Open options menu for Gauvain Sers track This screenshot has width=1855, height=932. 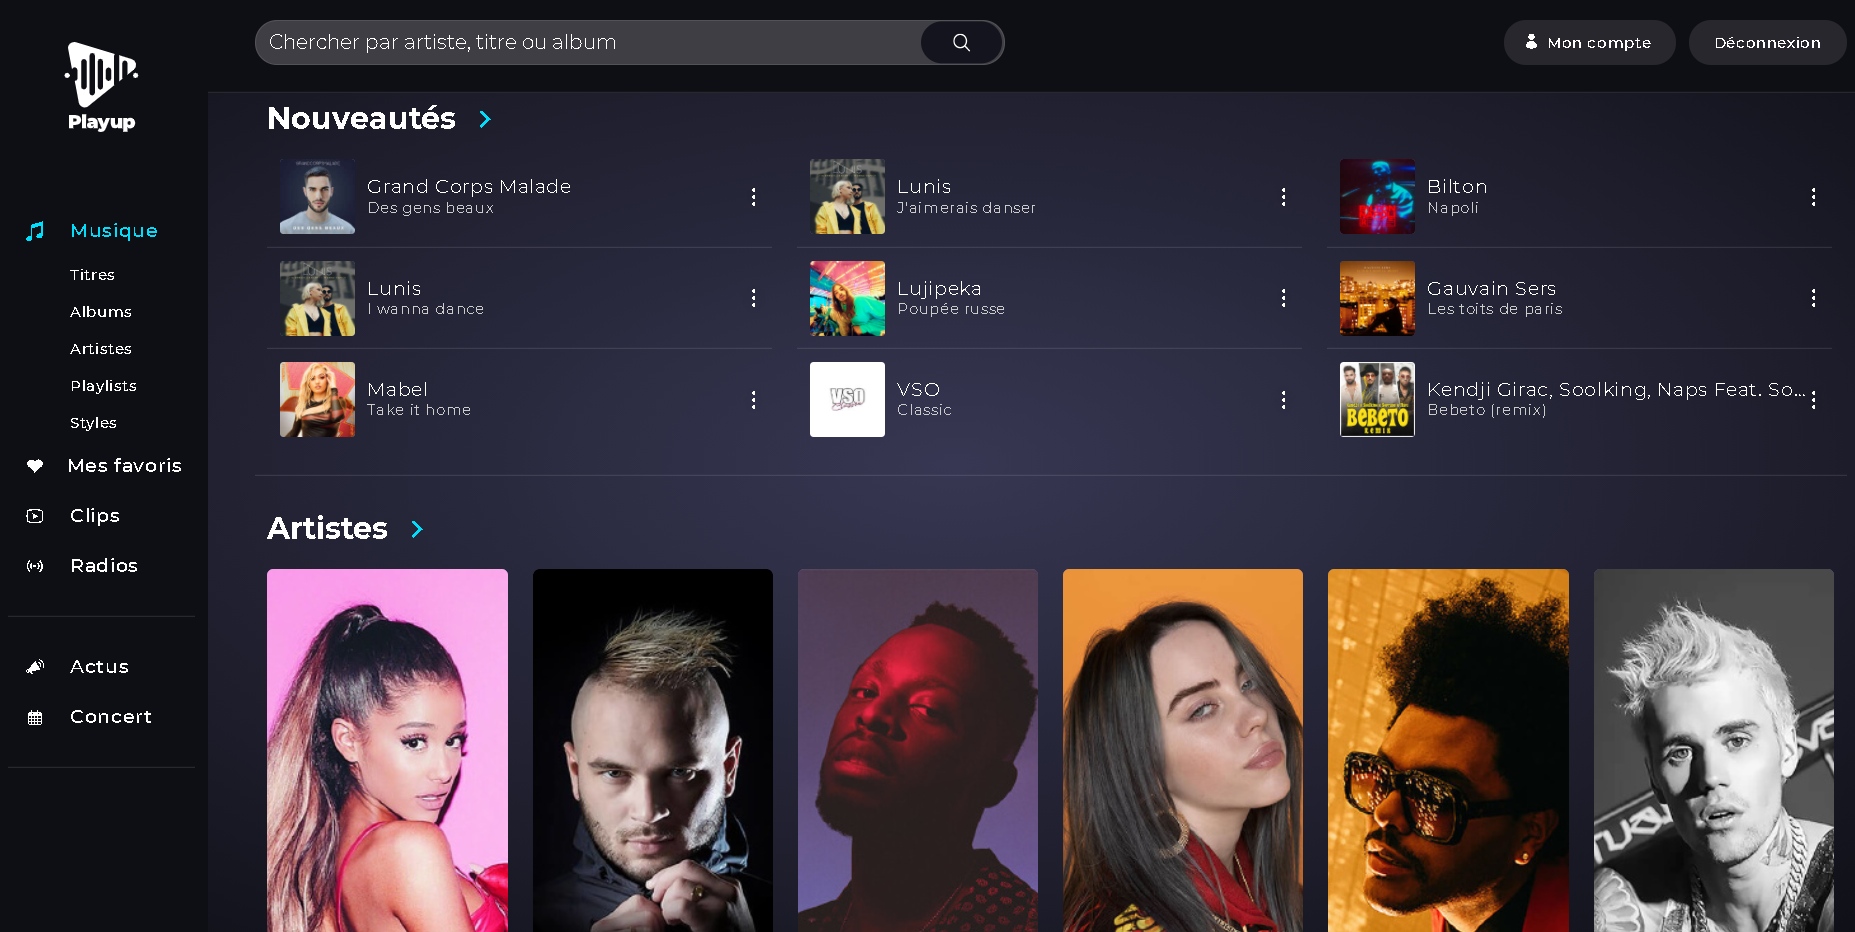coord(1813,298)
